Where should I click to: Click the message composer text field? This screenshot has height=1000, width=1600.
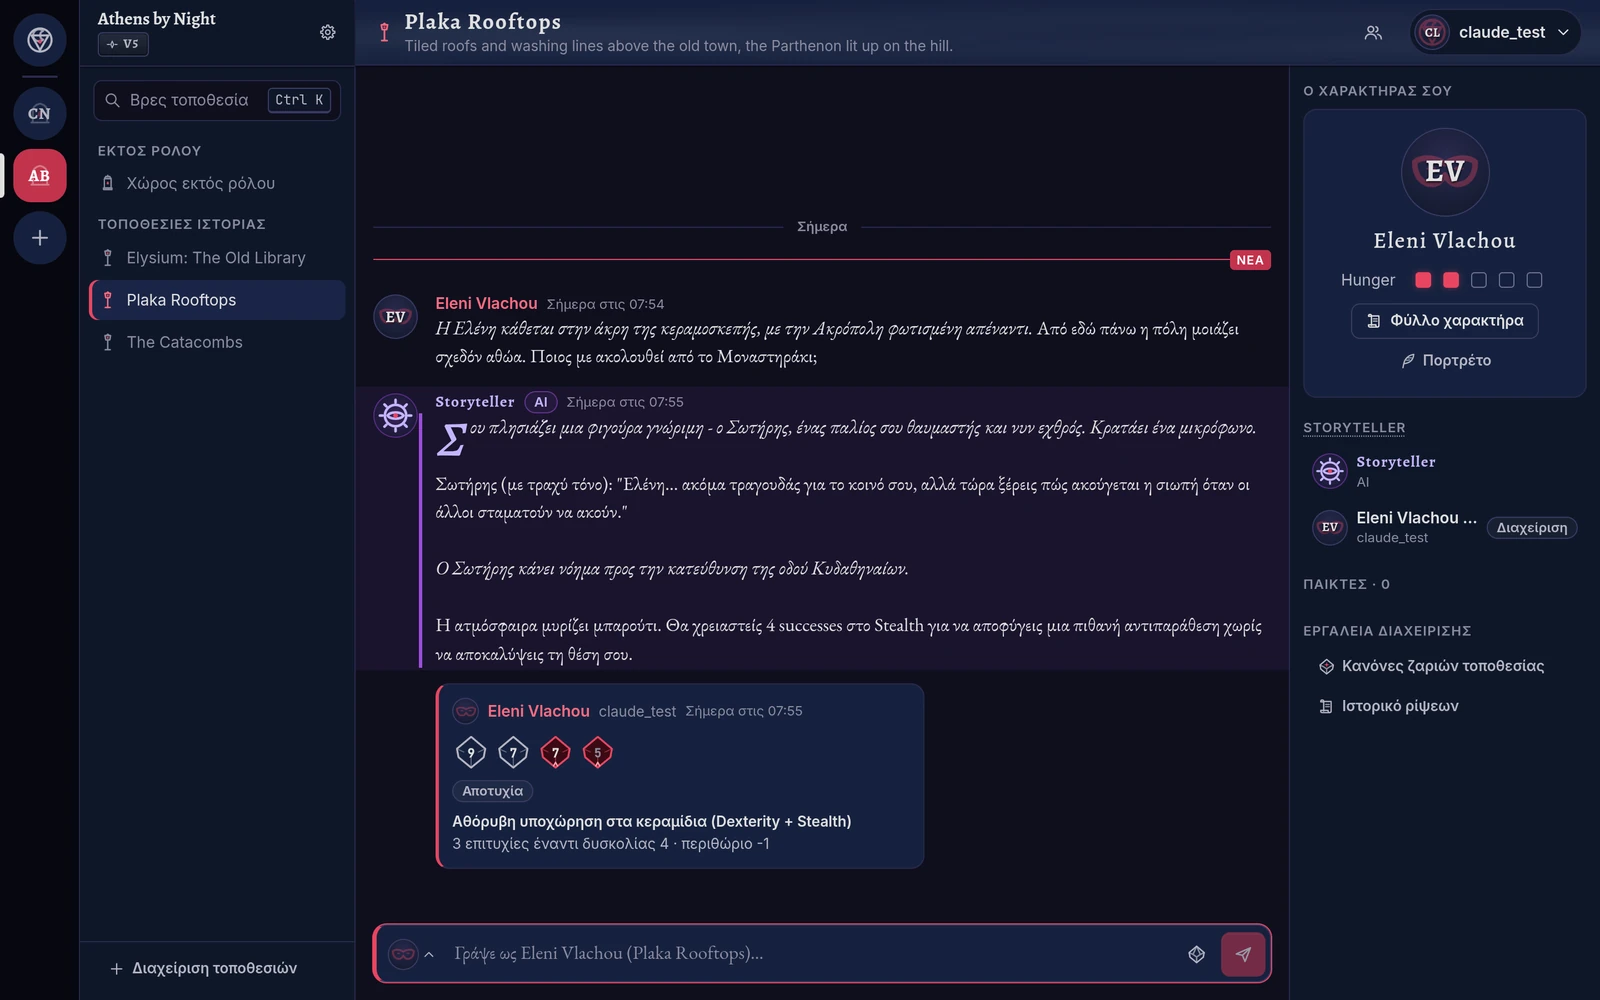[810, 954]
